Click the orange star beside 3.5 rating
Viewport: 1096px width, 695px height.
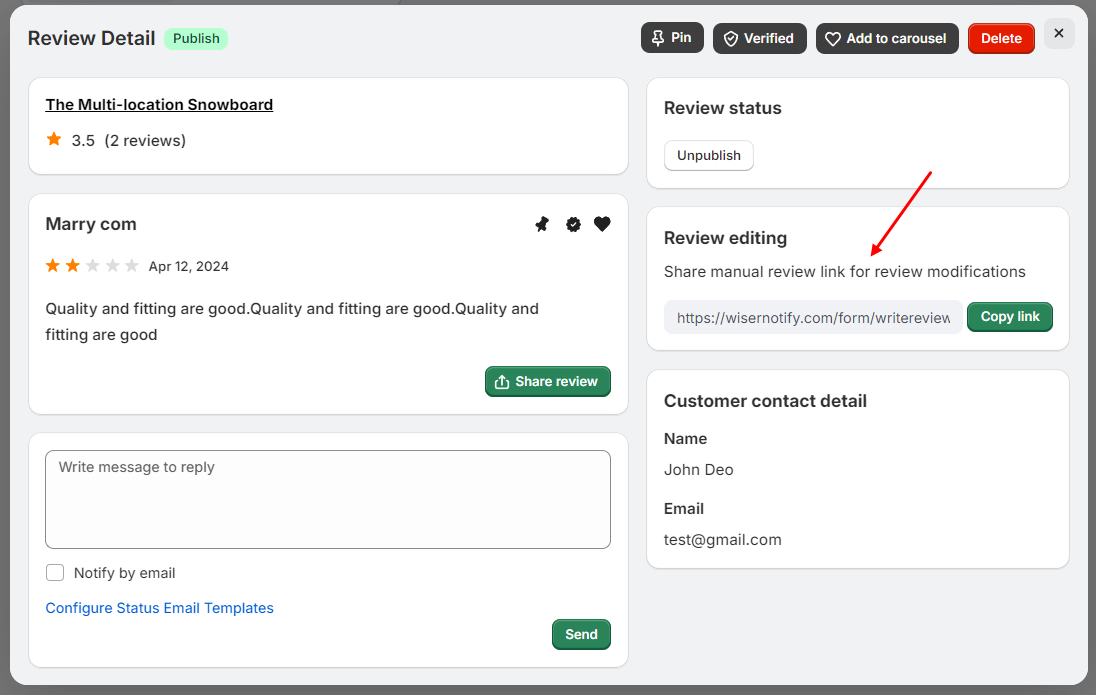coord(54,140)
